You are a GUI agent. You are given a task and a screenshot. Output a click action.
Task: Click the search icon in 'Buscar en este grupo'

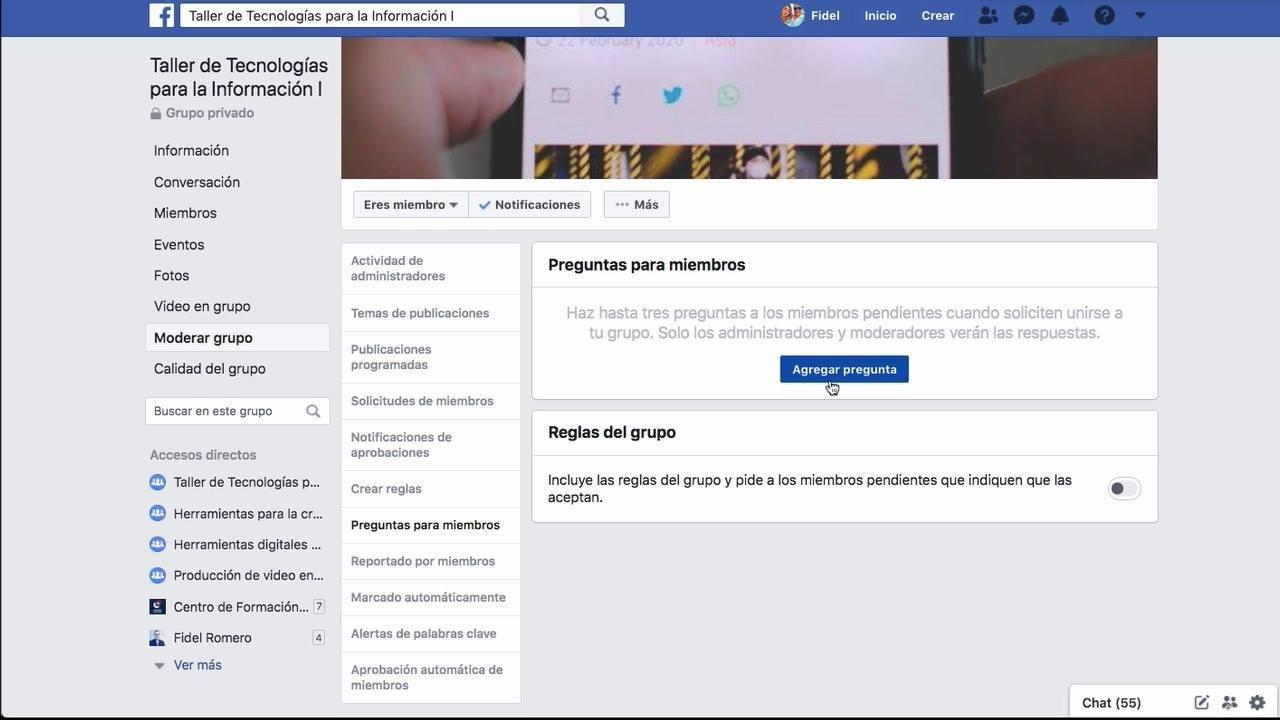[313, 411]
